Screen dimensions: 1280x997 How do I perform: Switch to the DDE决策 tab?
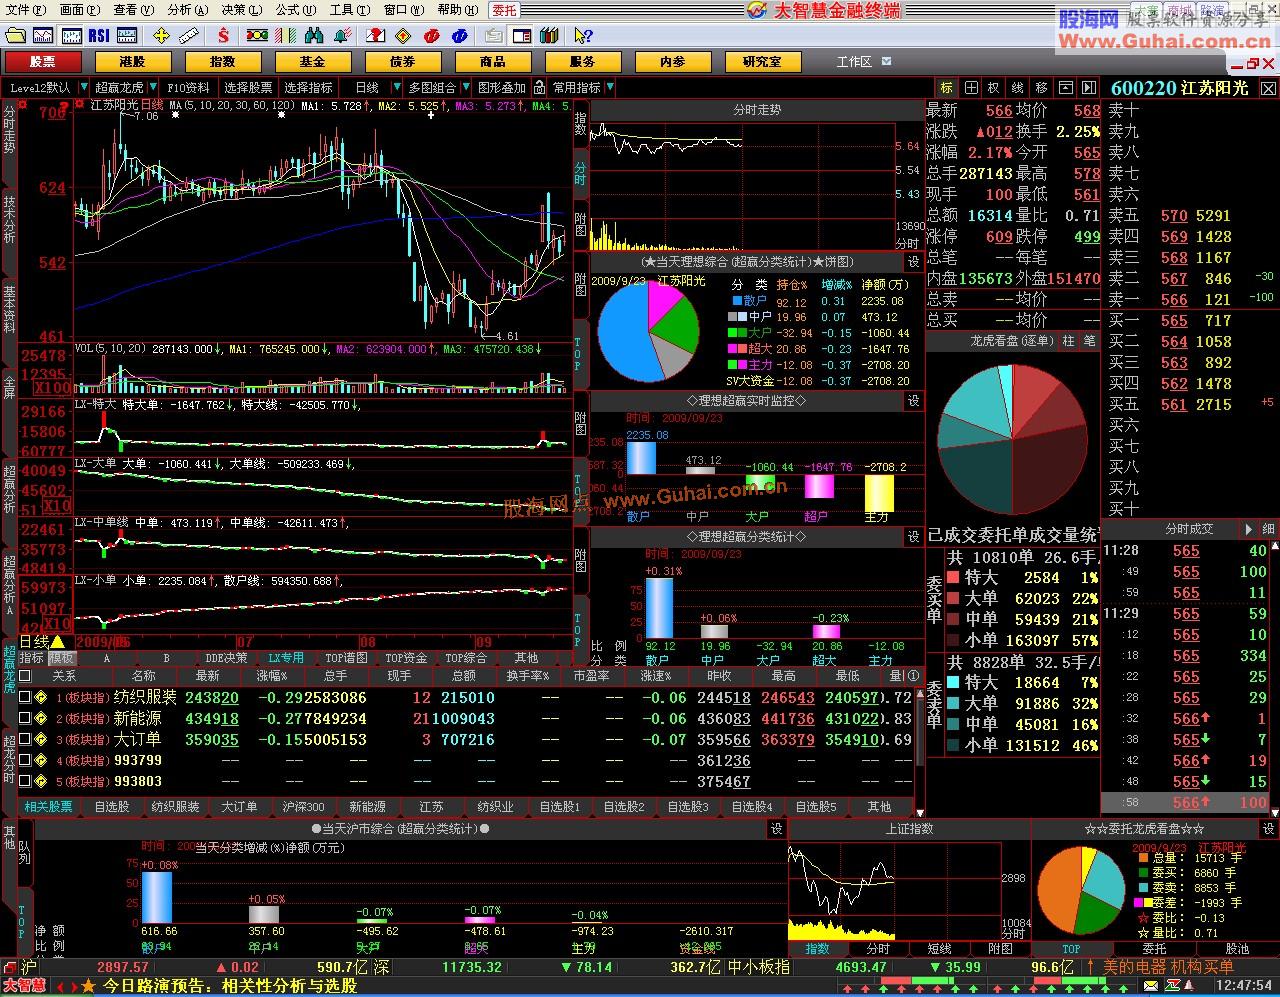(226, 658)
